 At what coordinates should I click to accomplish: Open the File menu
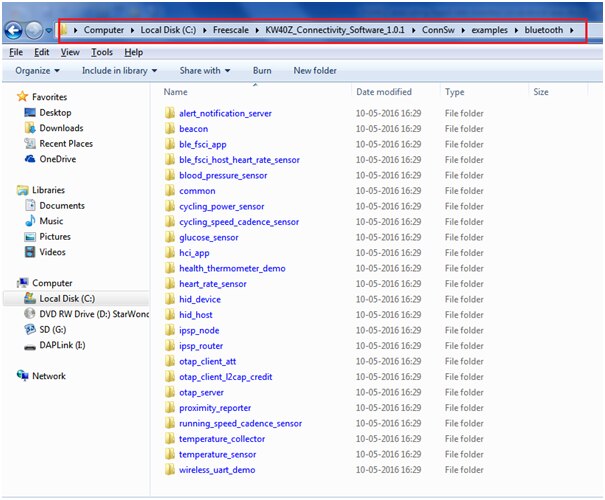click(x=16, y=52)
